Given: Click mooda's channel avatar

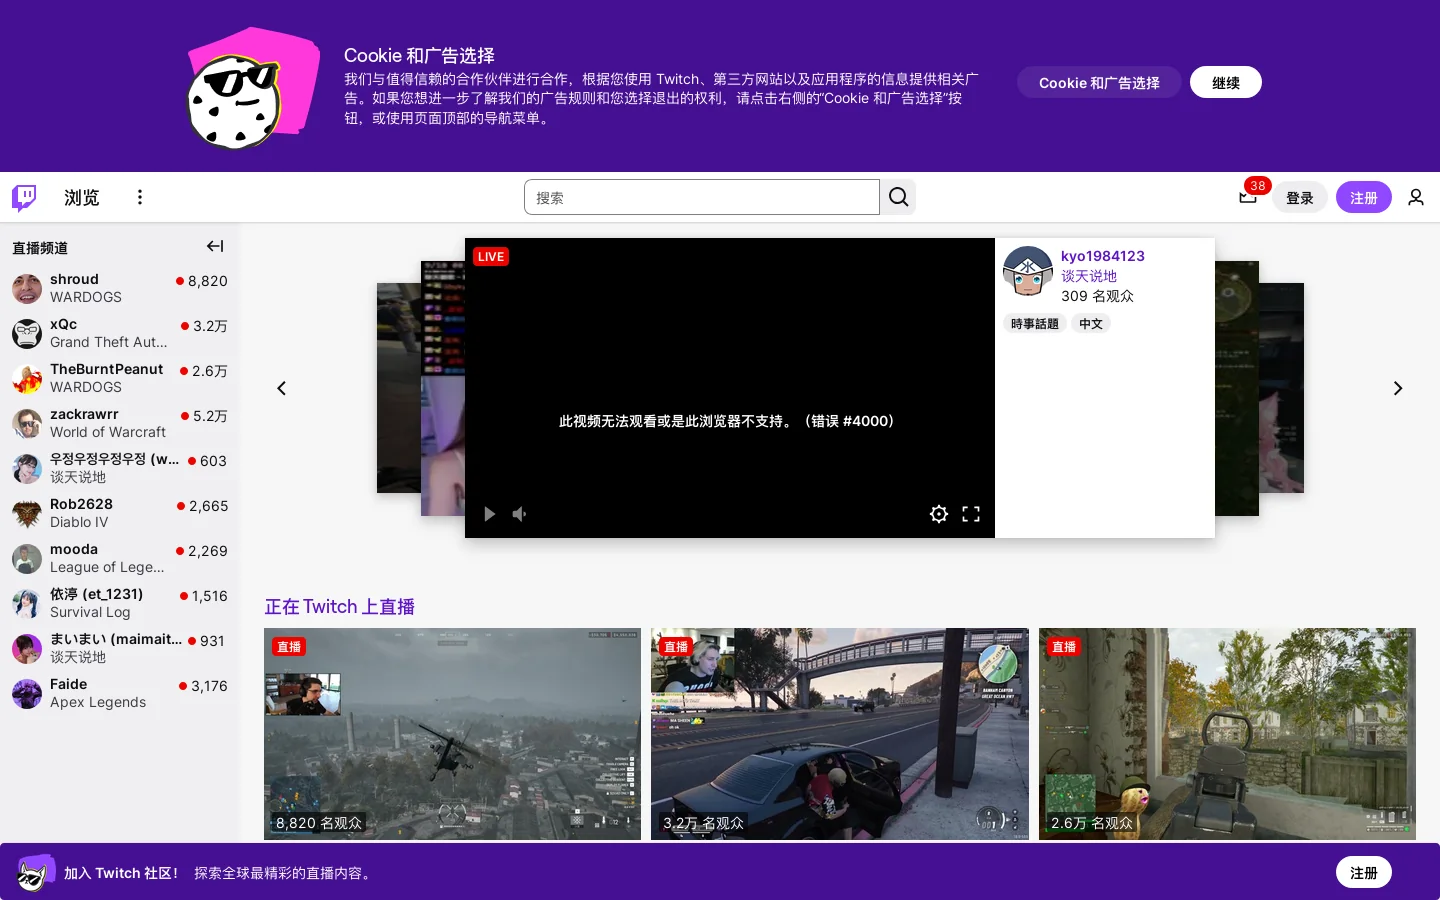Looking at the screenshot, I should (27, 558).
